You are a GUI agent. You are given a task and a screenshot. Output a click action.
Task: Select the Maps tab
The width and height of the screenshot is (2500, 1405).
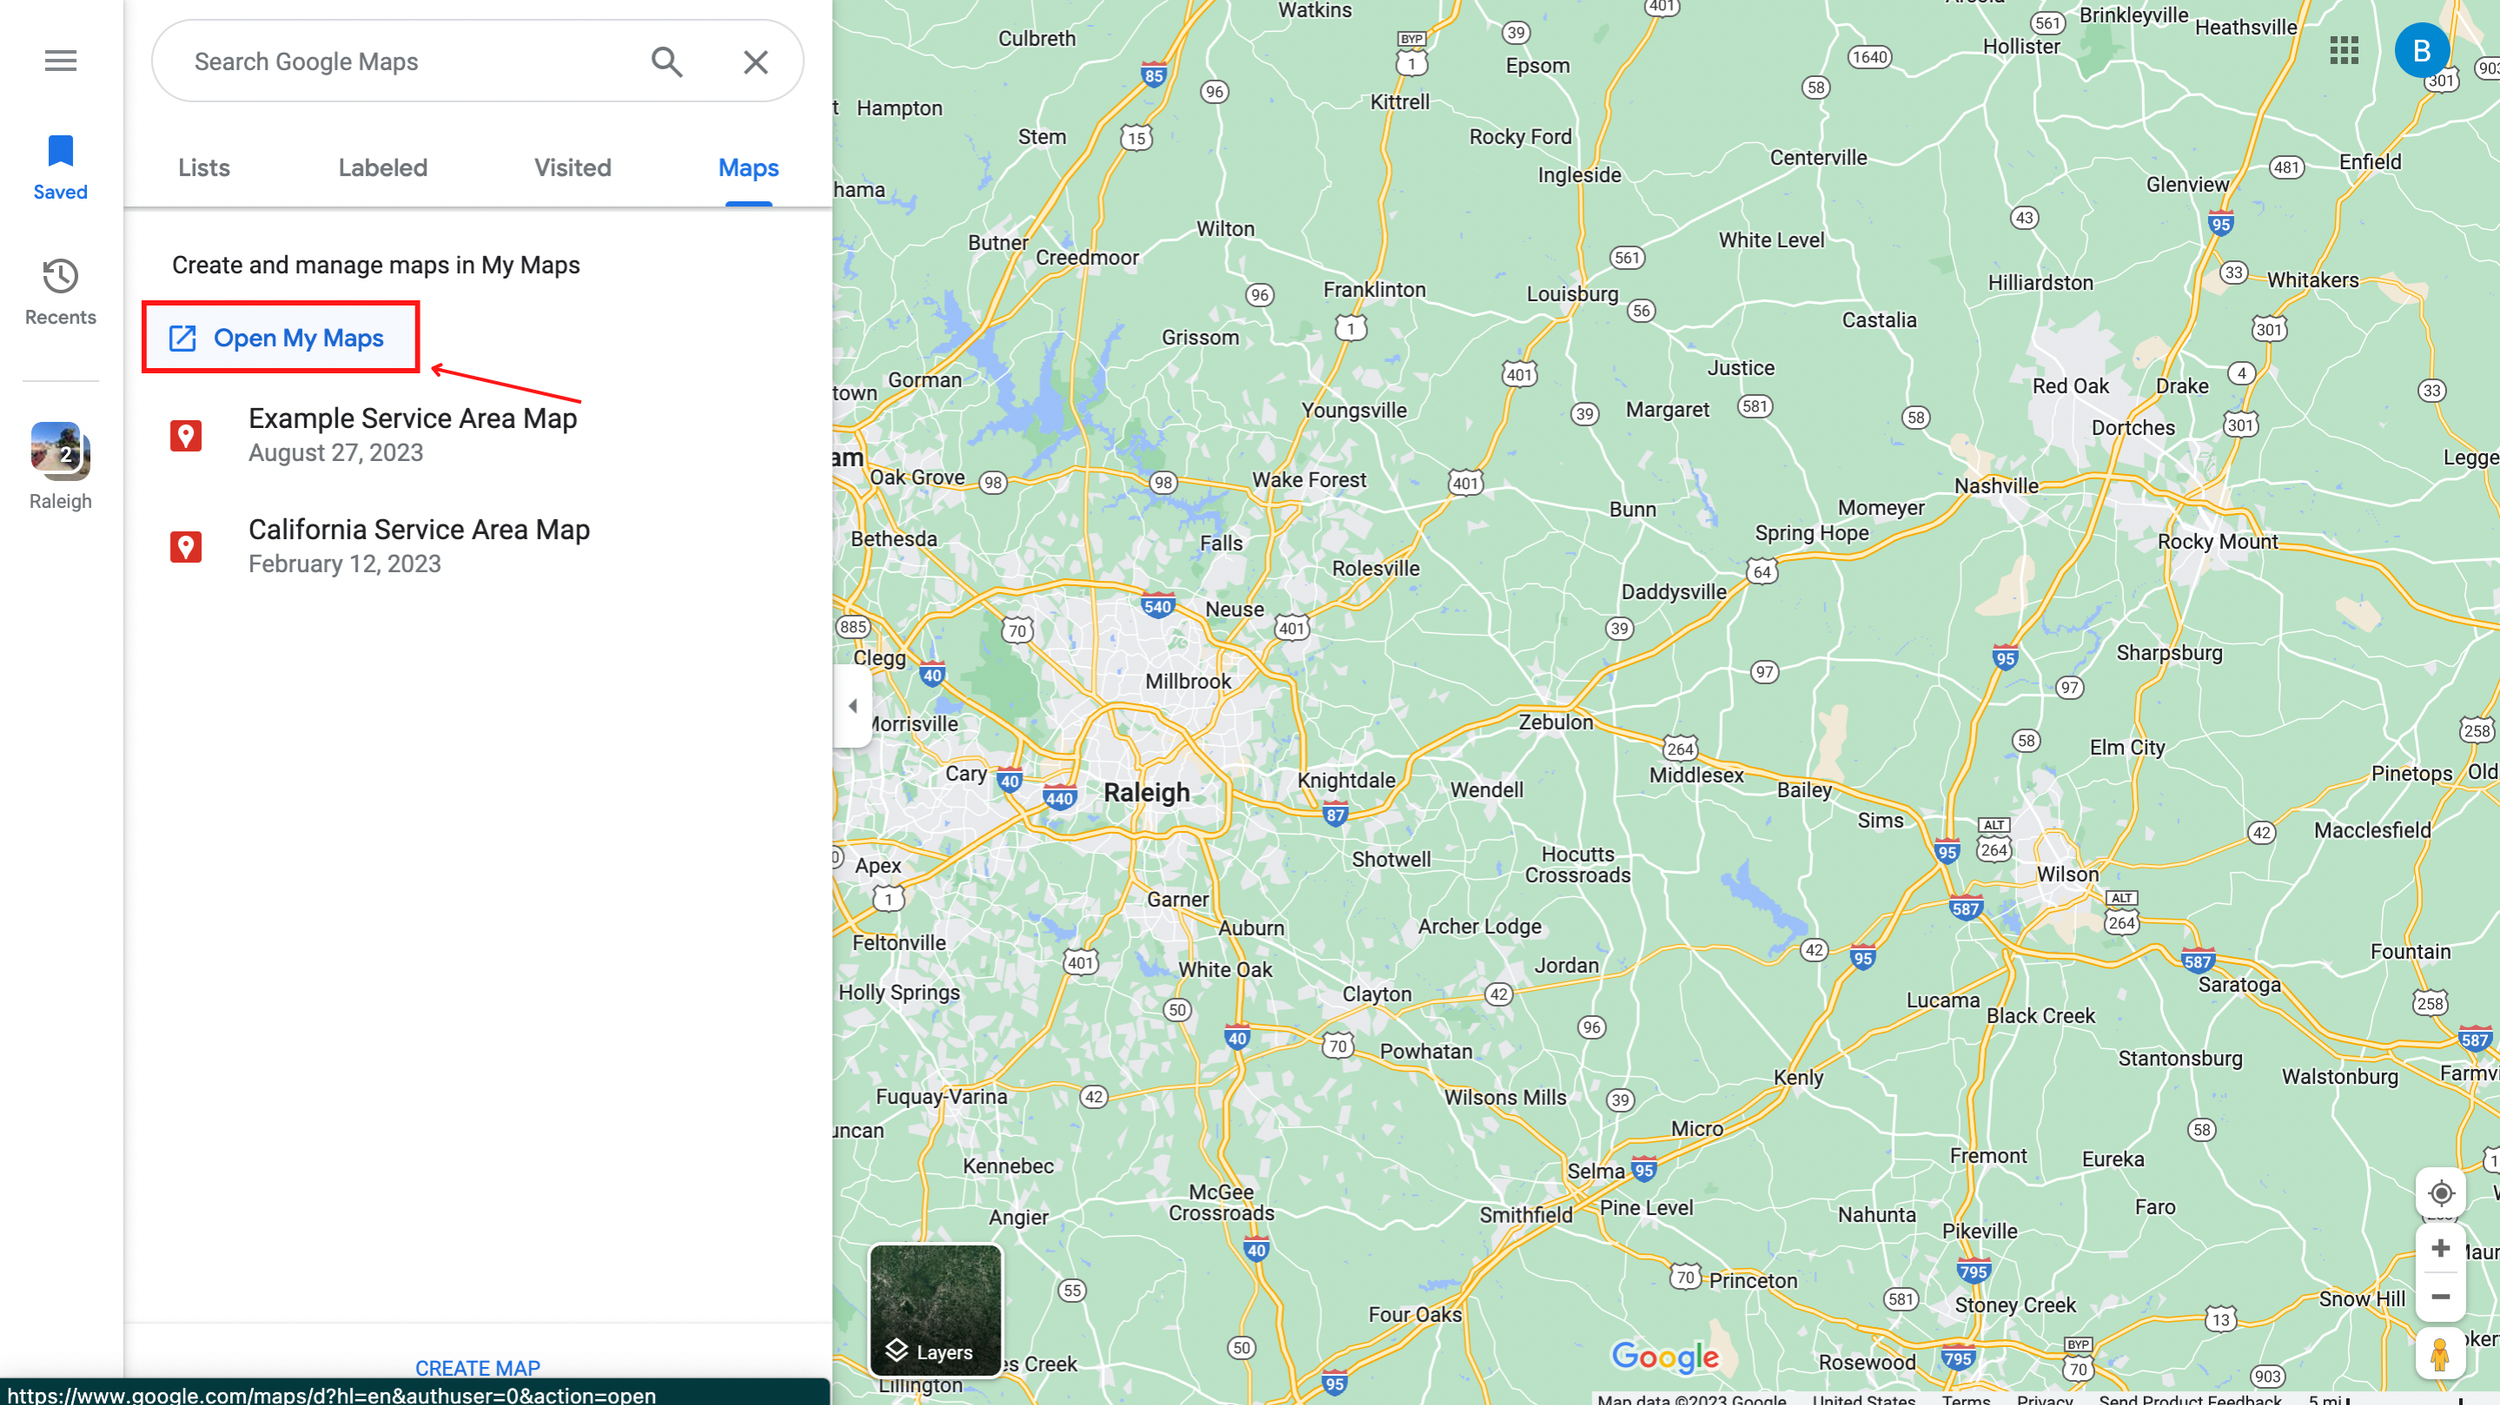tap(748, 168)
